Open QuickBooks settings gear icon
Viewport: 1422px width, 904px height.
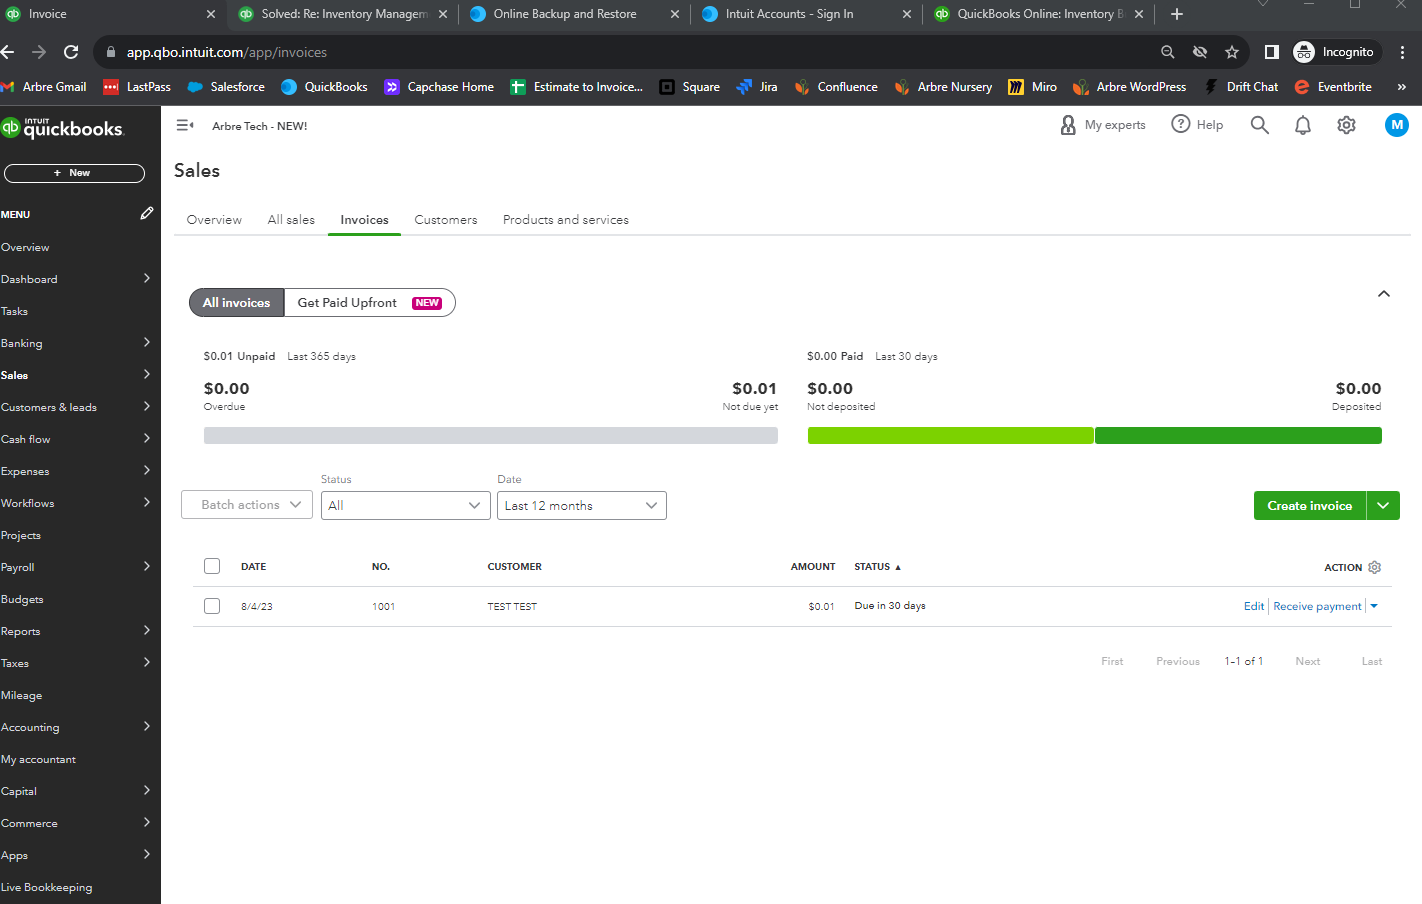1346,124
